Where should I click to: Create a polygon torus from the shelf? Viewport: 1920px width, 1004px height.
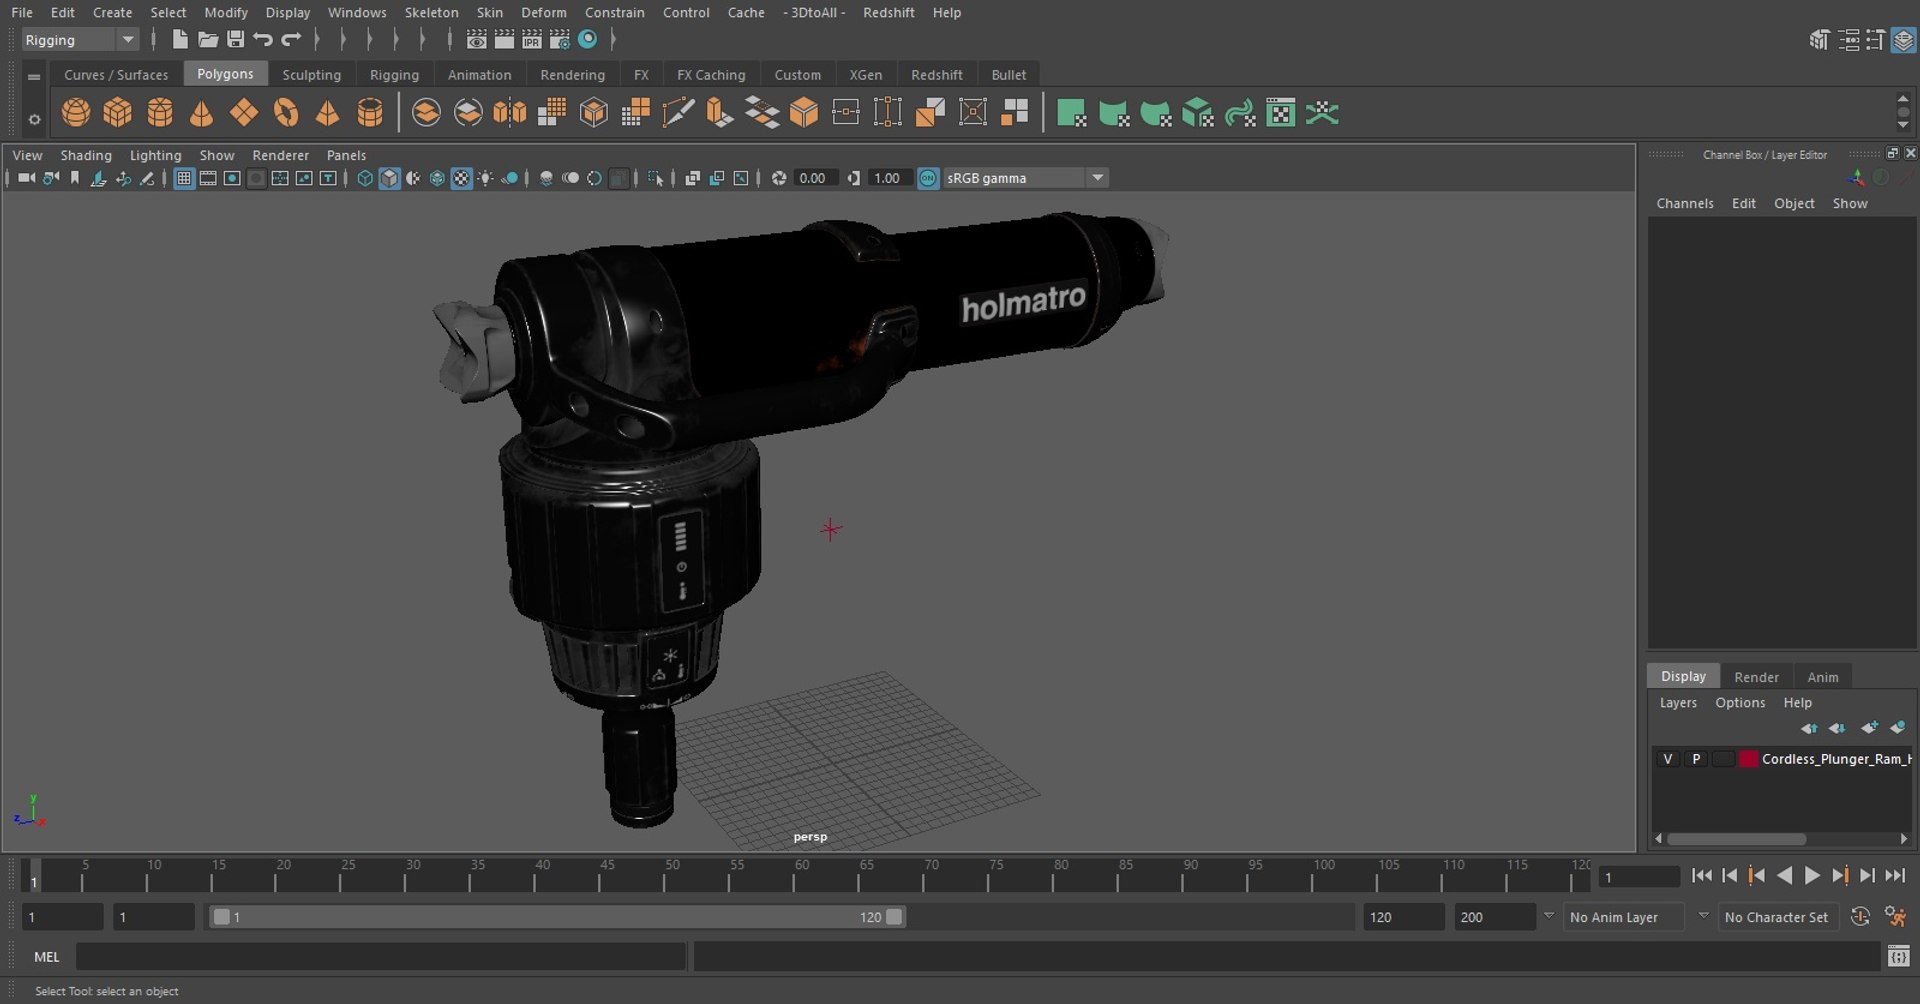click(286, 113)
